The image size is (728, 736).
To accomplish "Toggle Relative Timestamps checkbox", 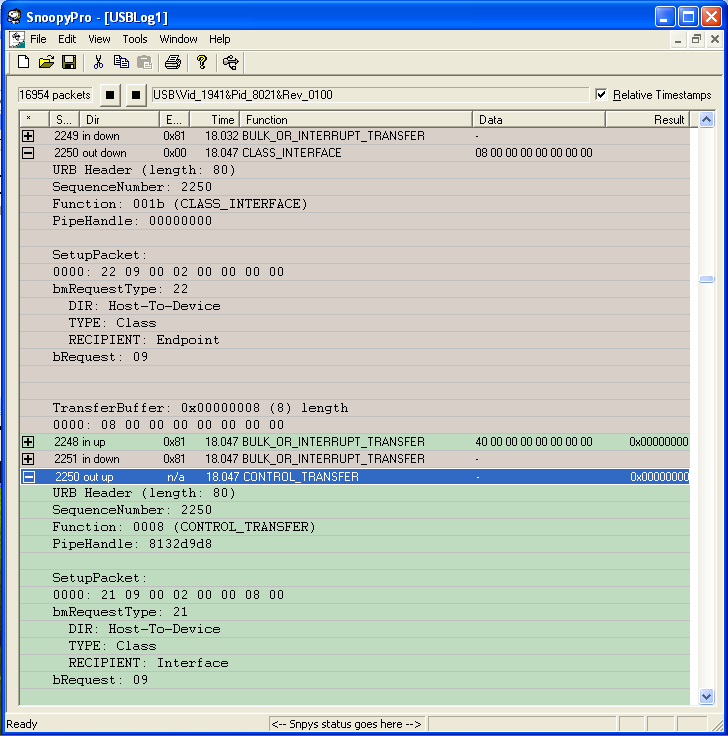I will (601, 95).
